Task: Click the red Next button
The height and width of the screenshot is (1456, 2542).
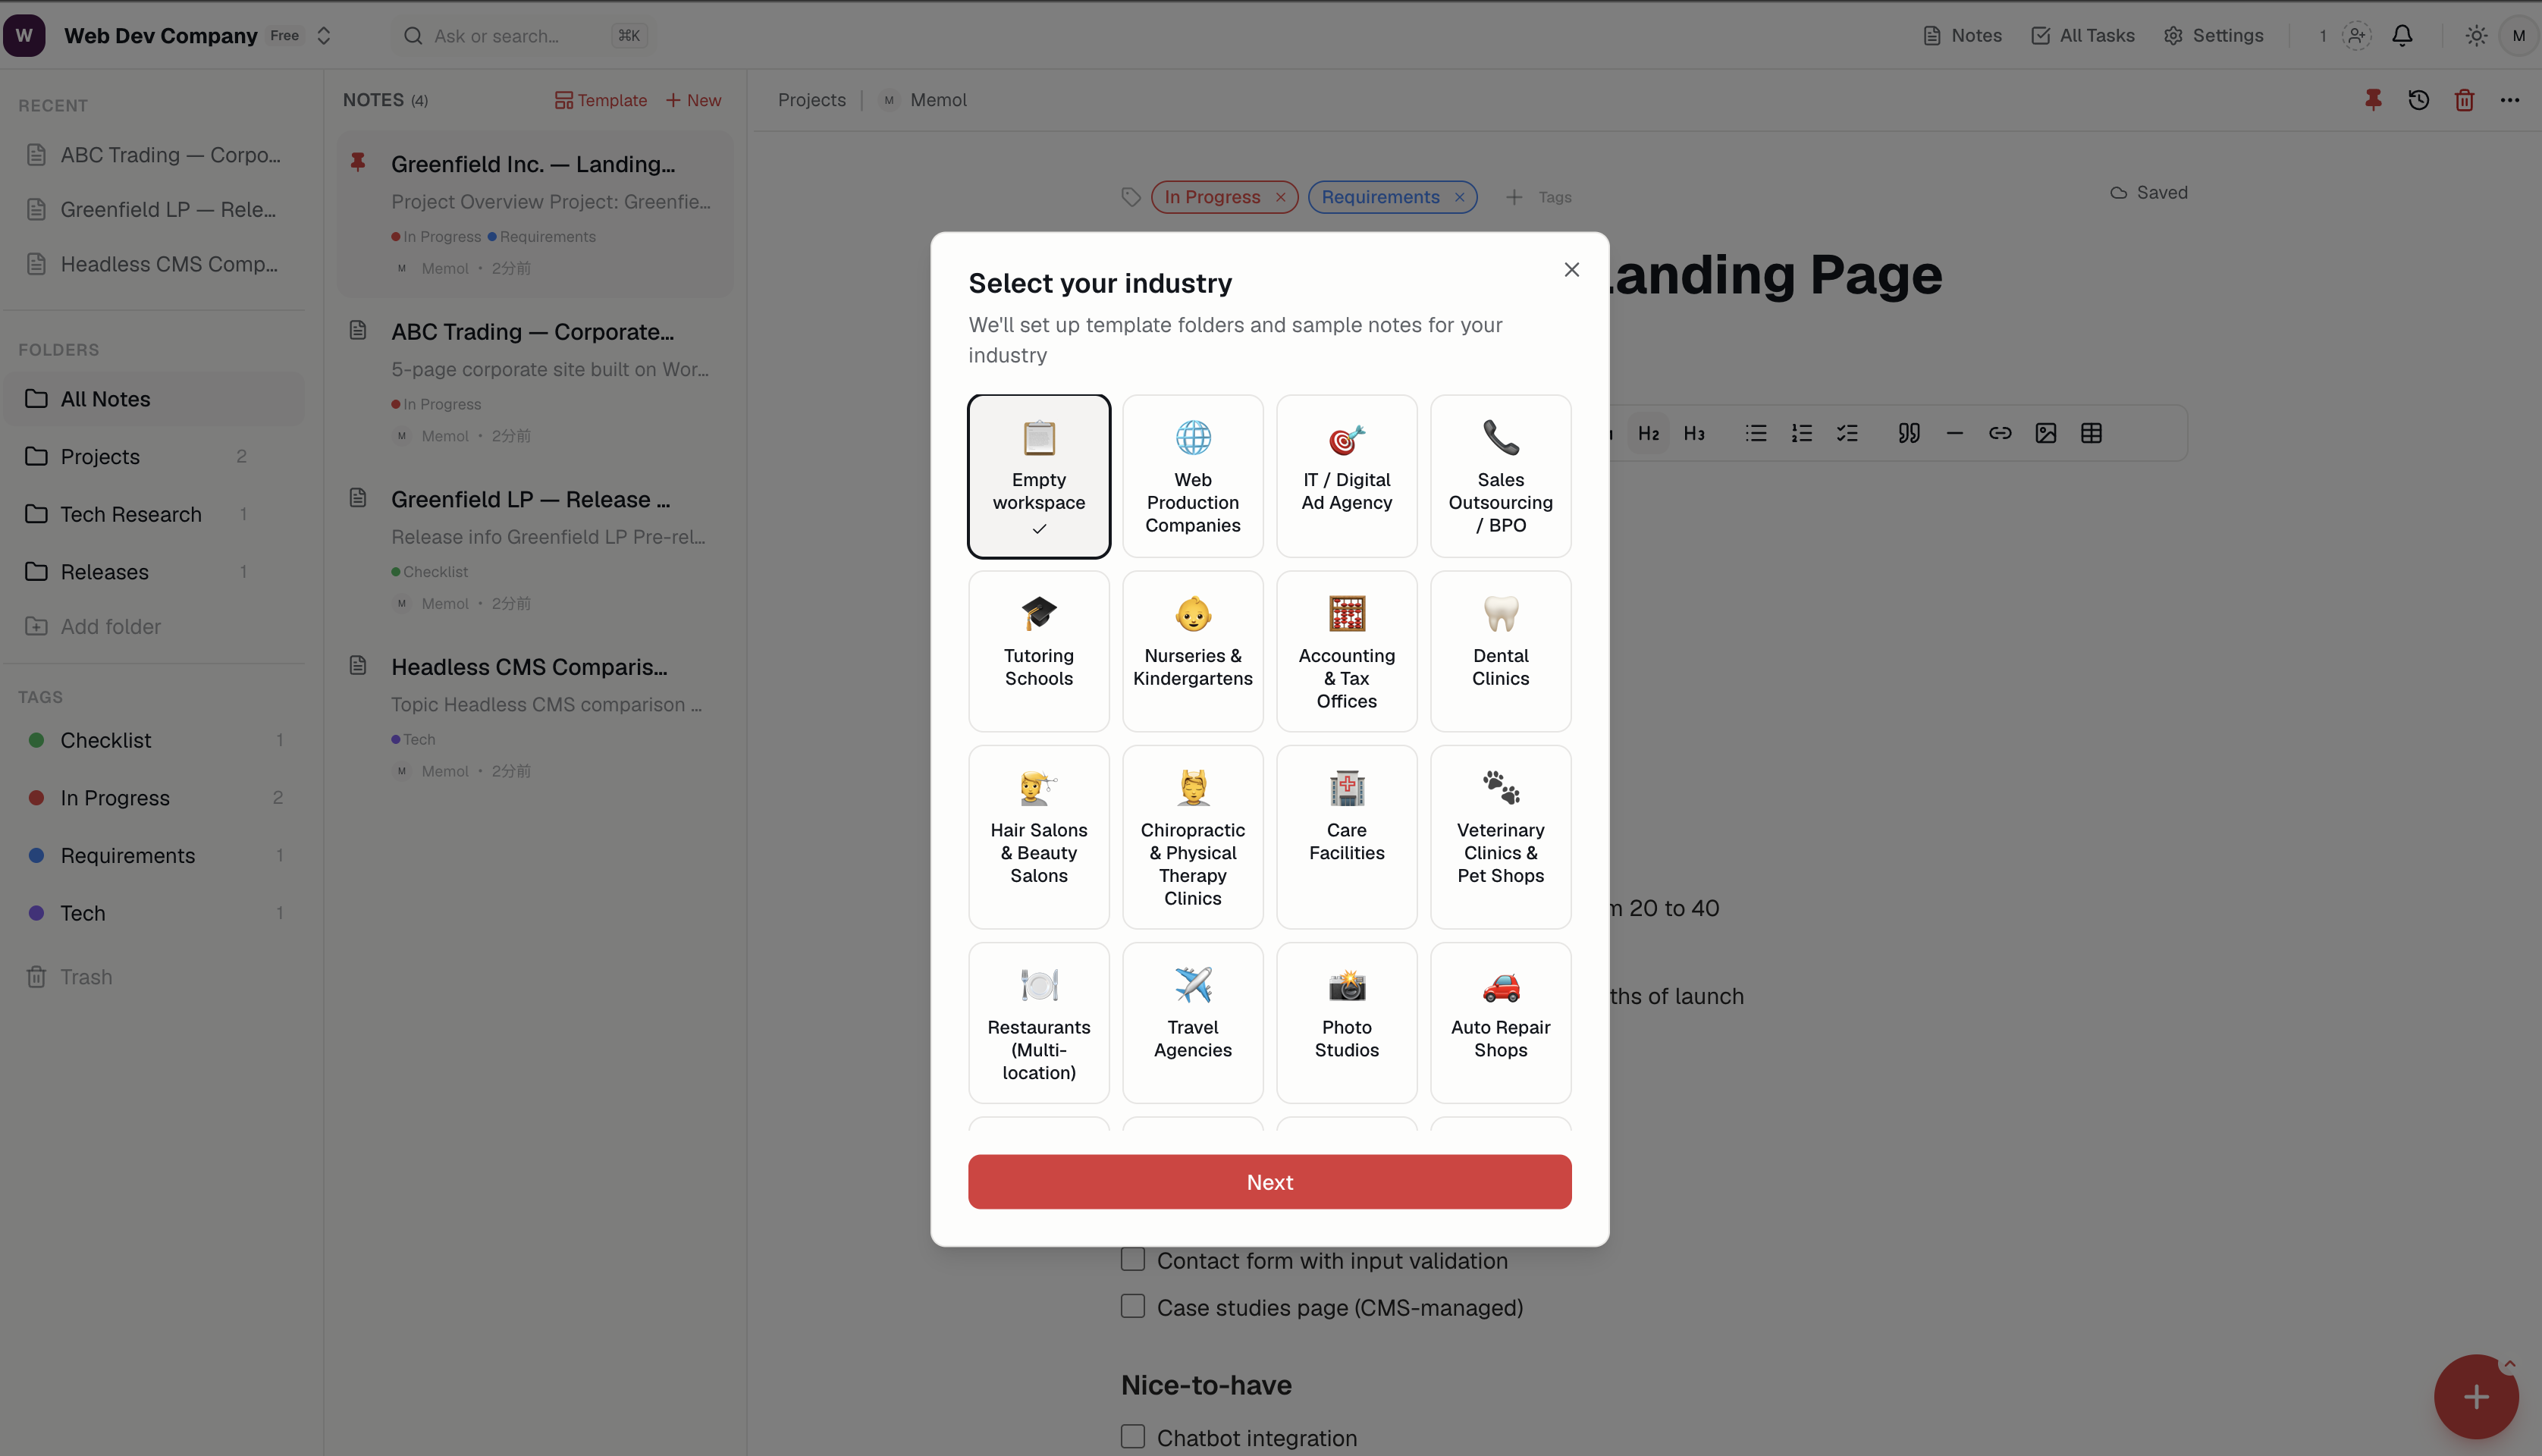Action: click(1269, 1182)
